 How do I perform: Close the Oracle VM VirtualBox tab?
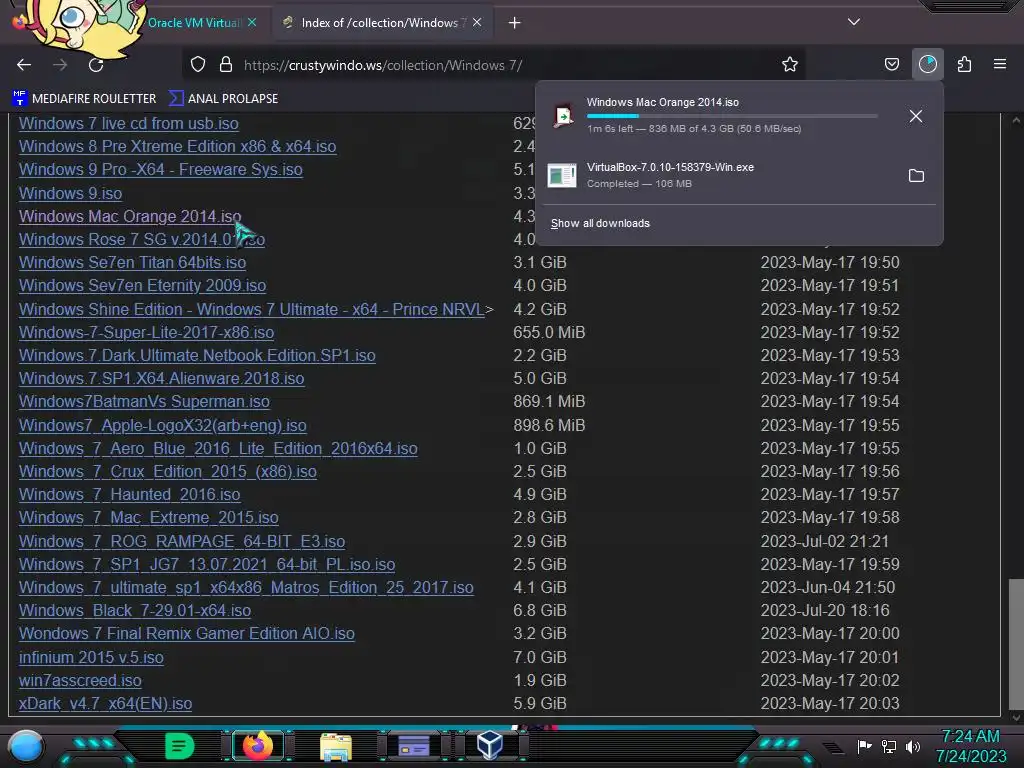tap(252, 23)
